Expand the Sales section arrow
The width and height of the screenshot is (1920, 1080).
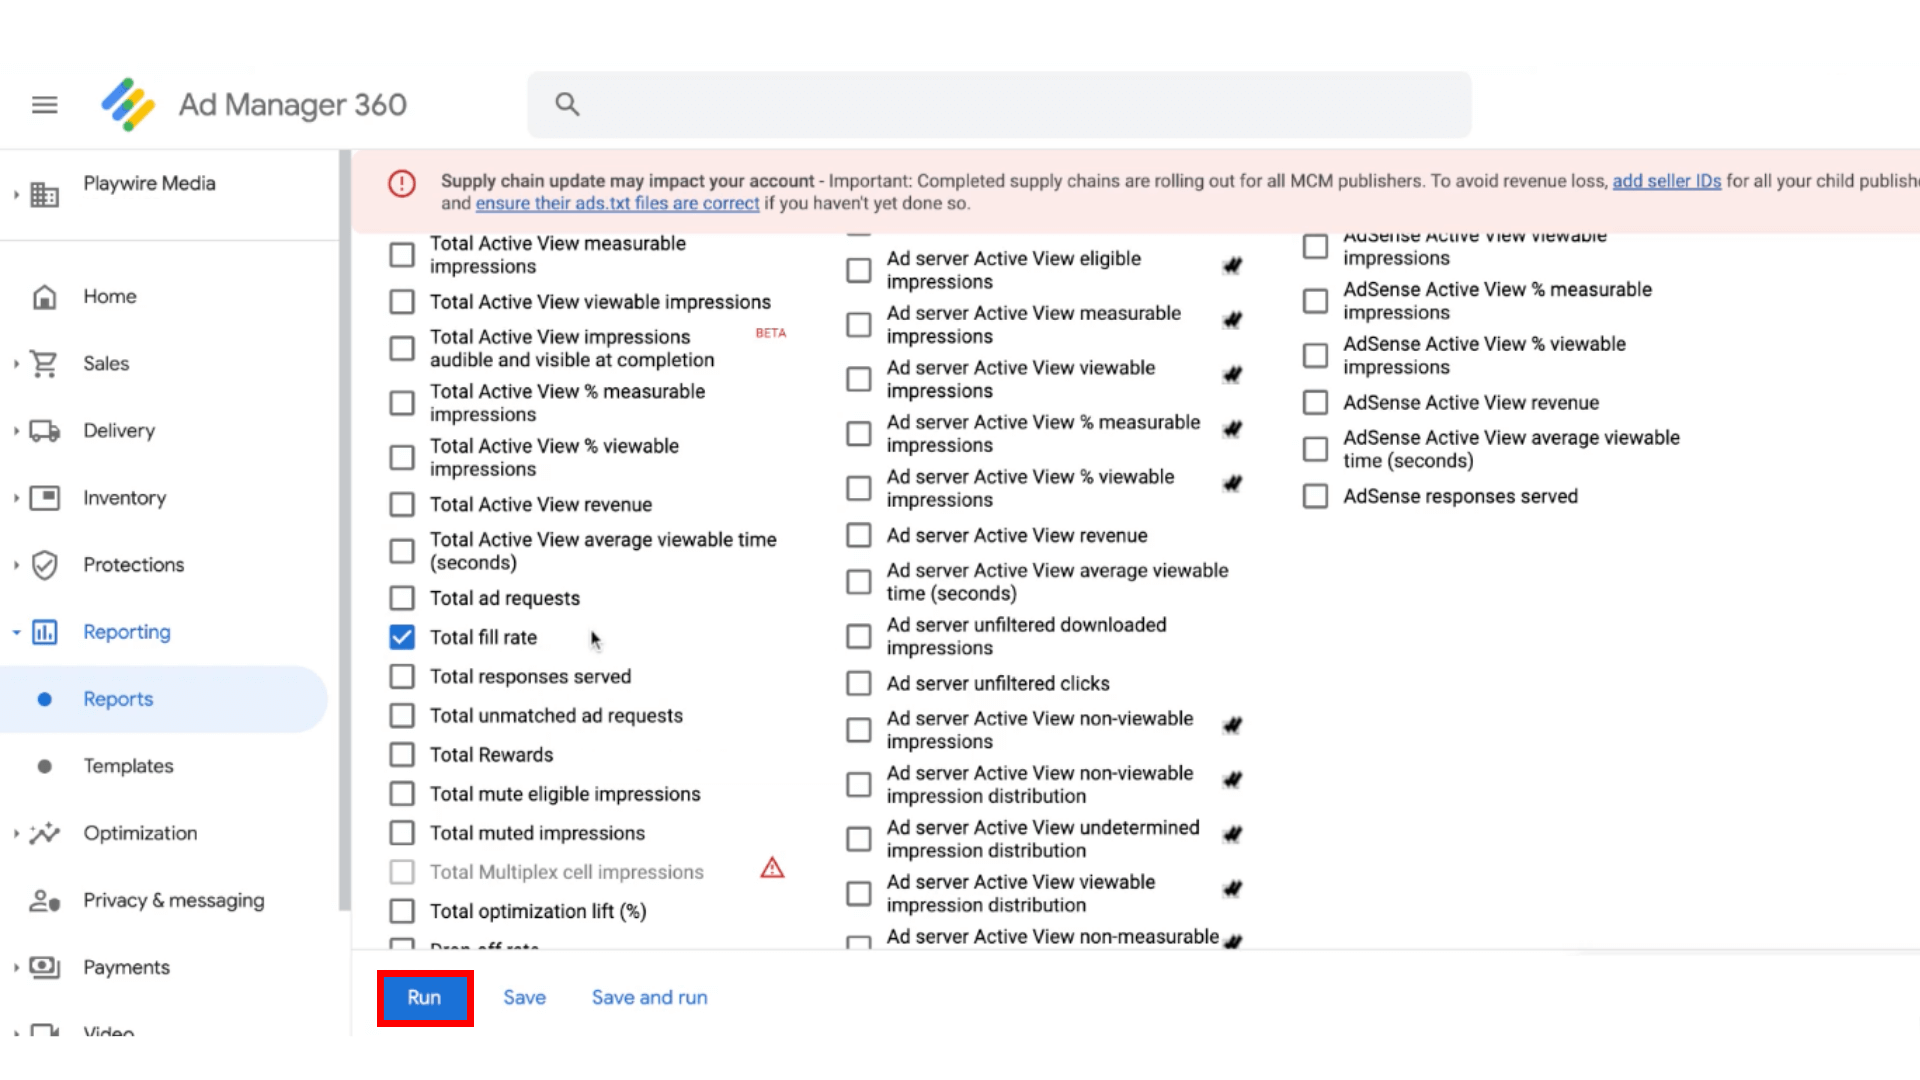coord(16,364)
